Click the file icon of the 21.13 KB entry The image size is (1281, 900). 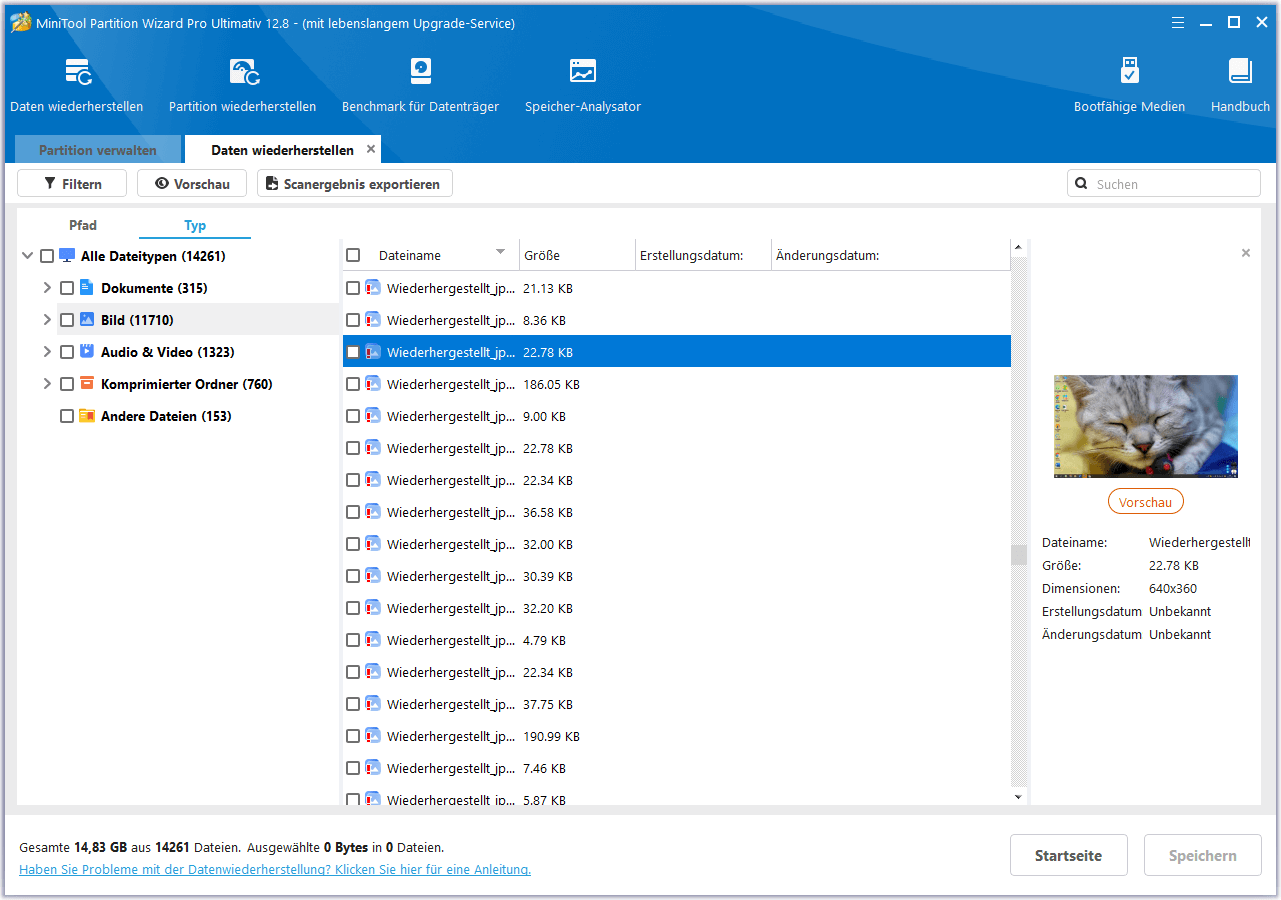point(372,288)
